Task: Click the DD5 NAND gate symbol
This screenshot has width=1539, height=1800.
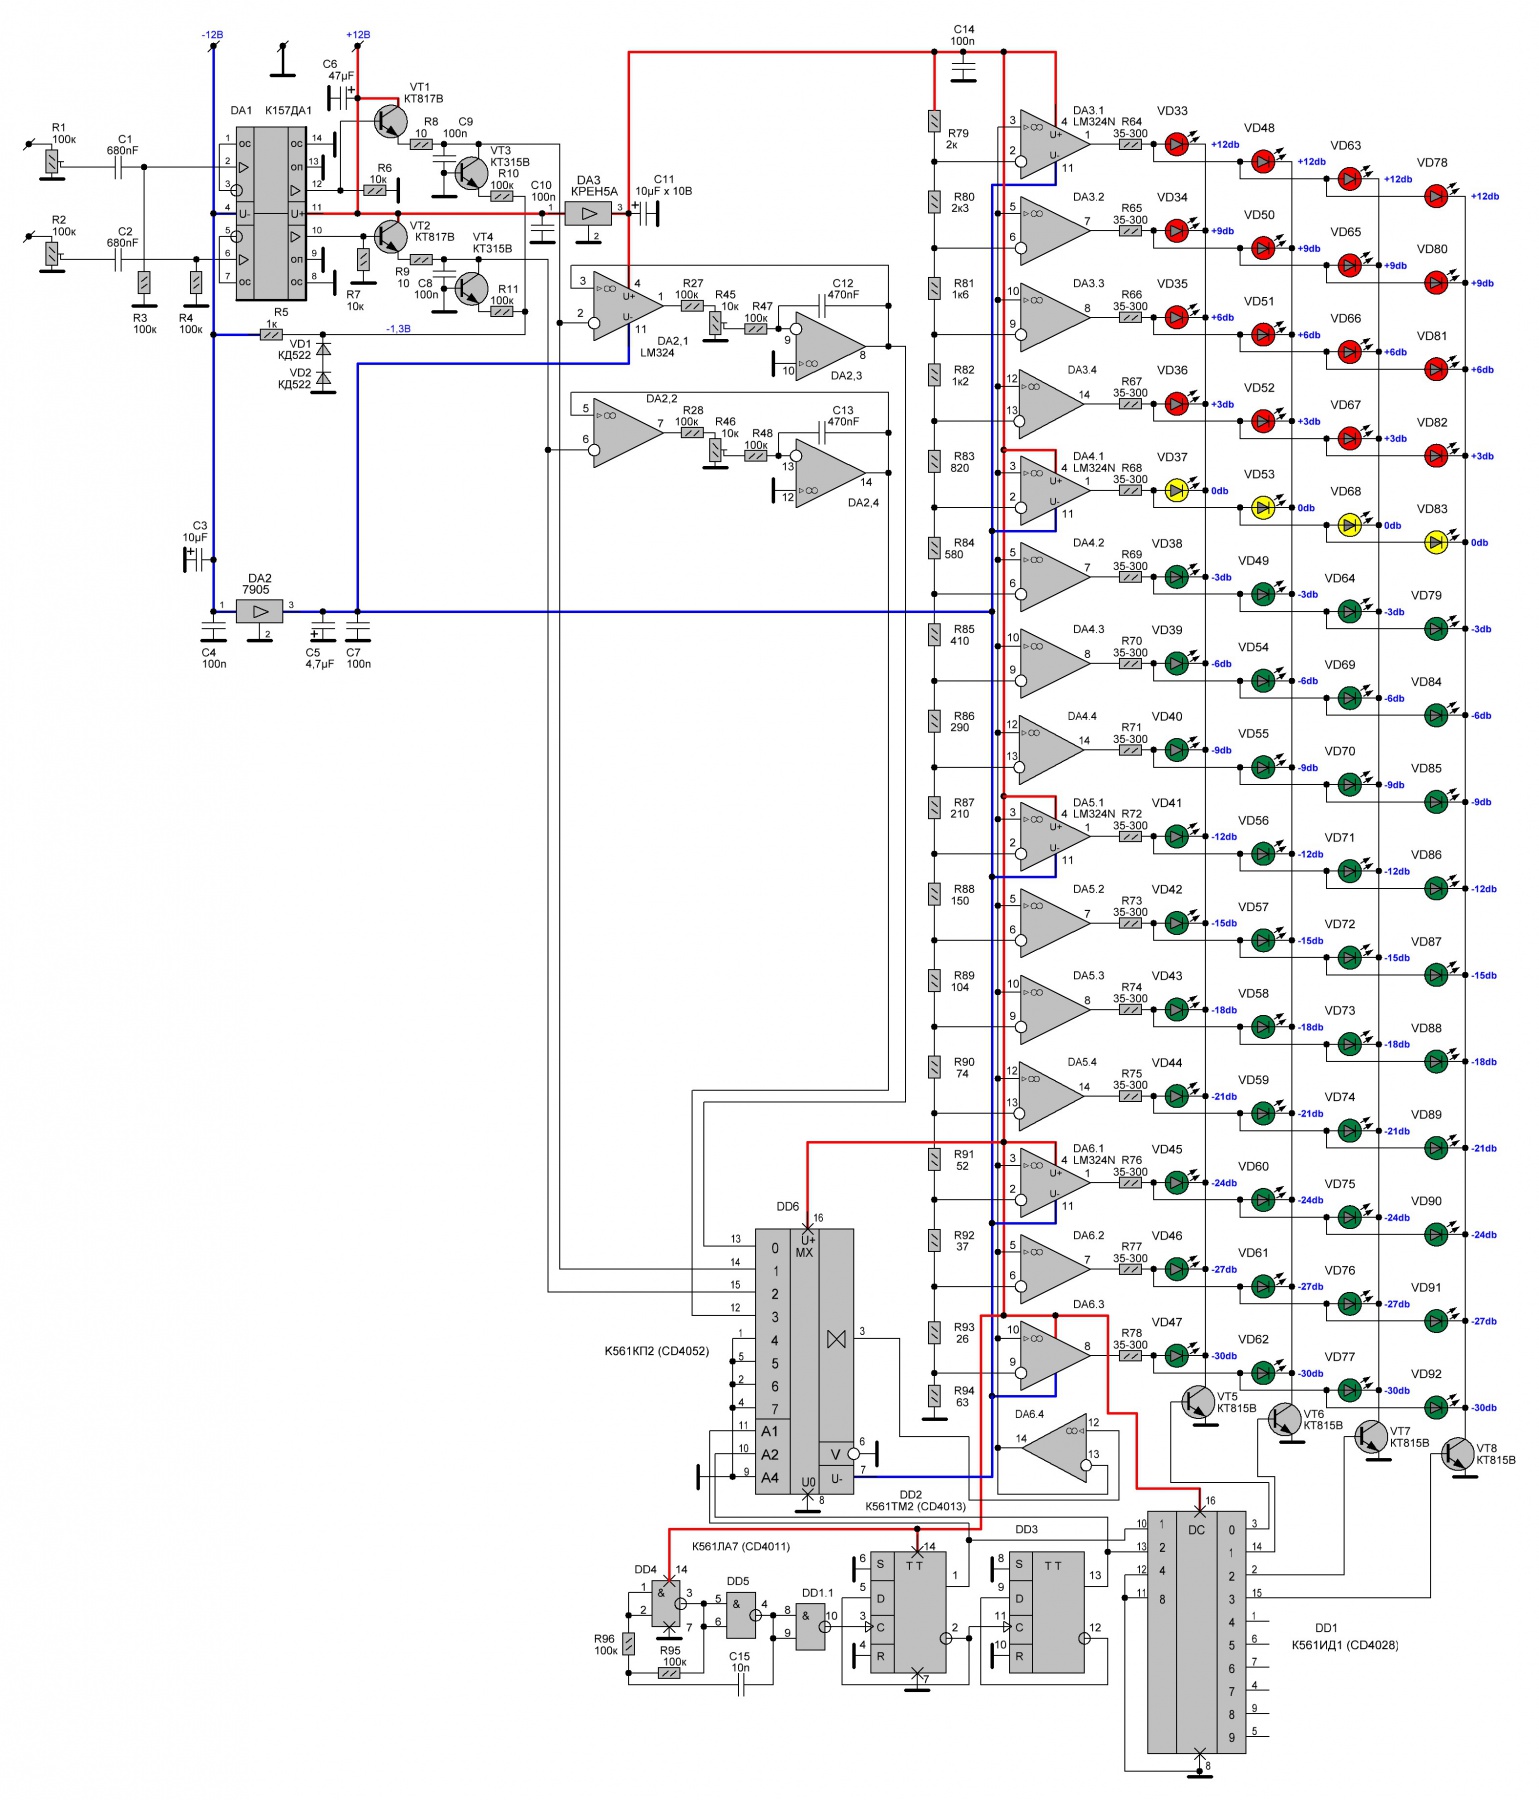Action: [743, 1614]
